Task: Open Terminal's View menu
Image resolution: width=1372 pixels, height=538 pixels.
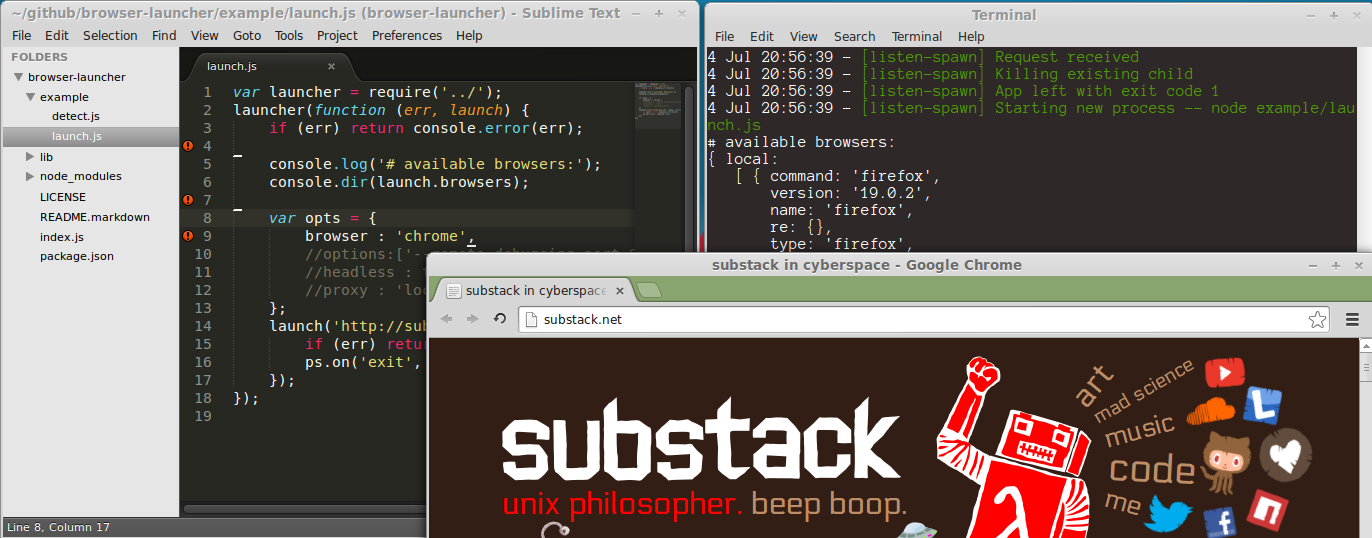Action: 803,36
